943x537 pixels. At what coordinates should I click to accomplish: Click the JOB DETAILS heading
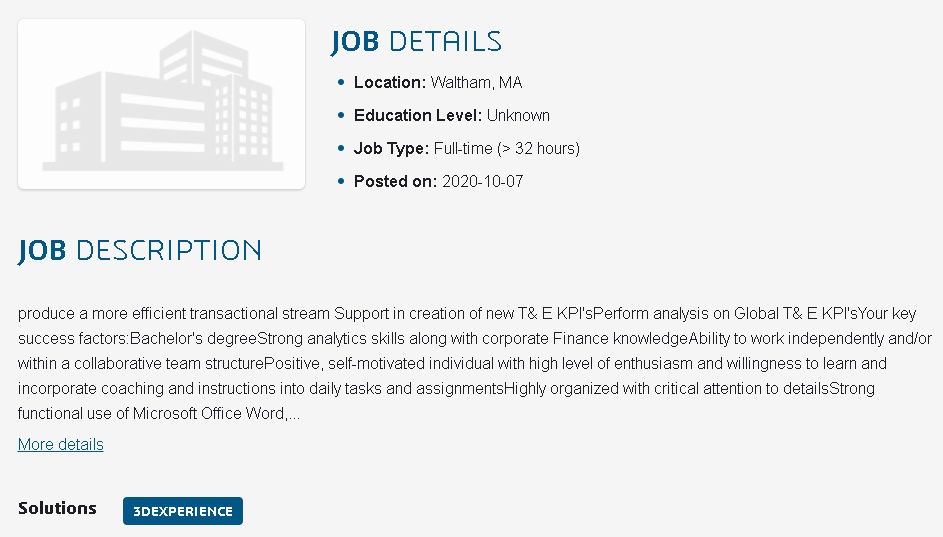pos(416,42)
